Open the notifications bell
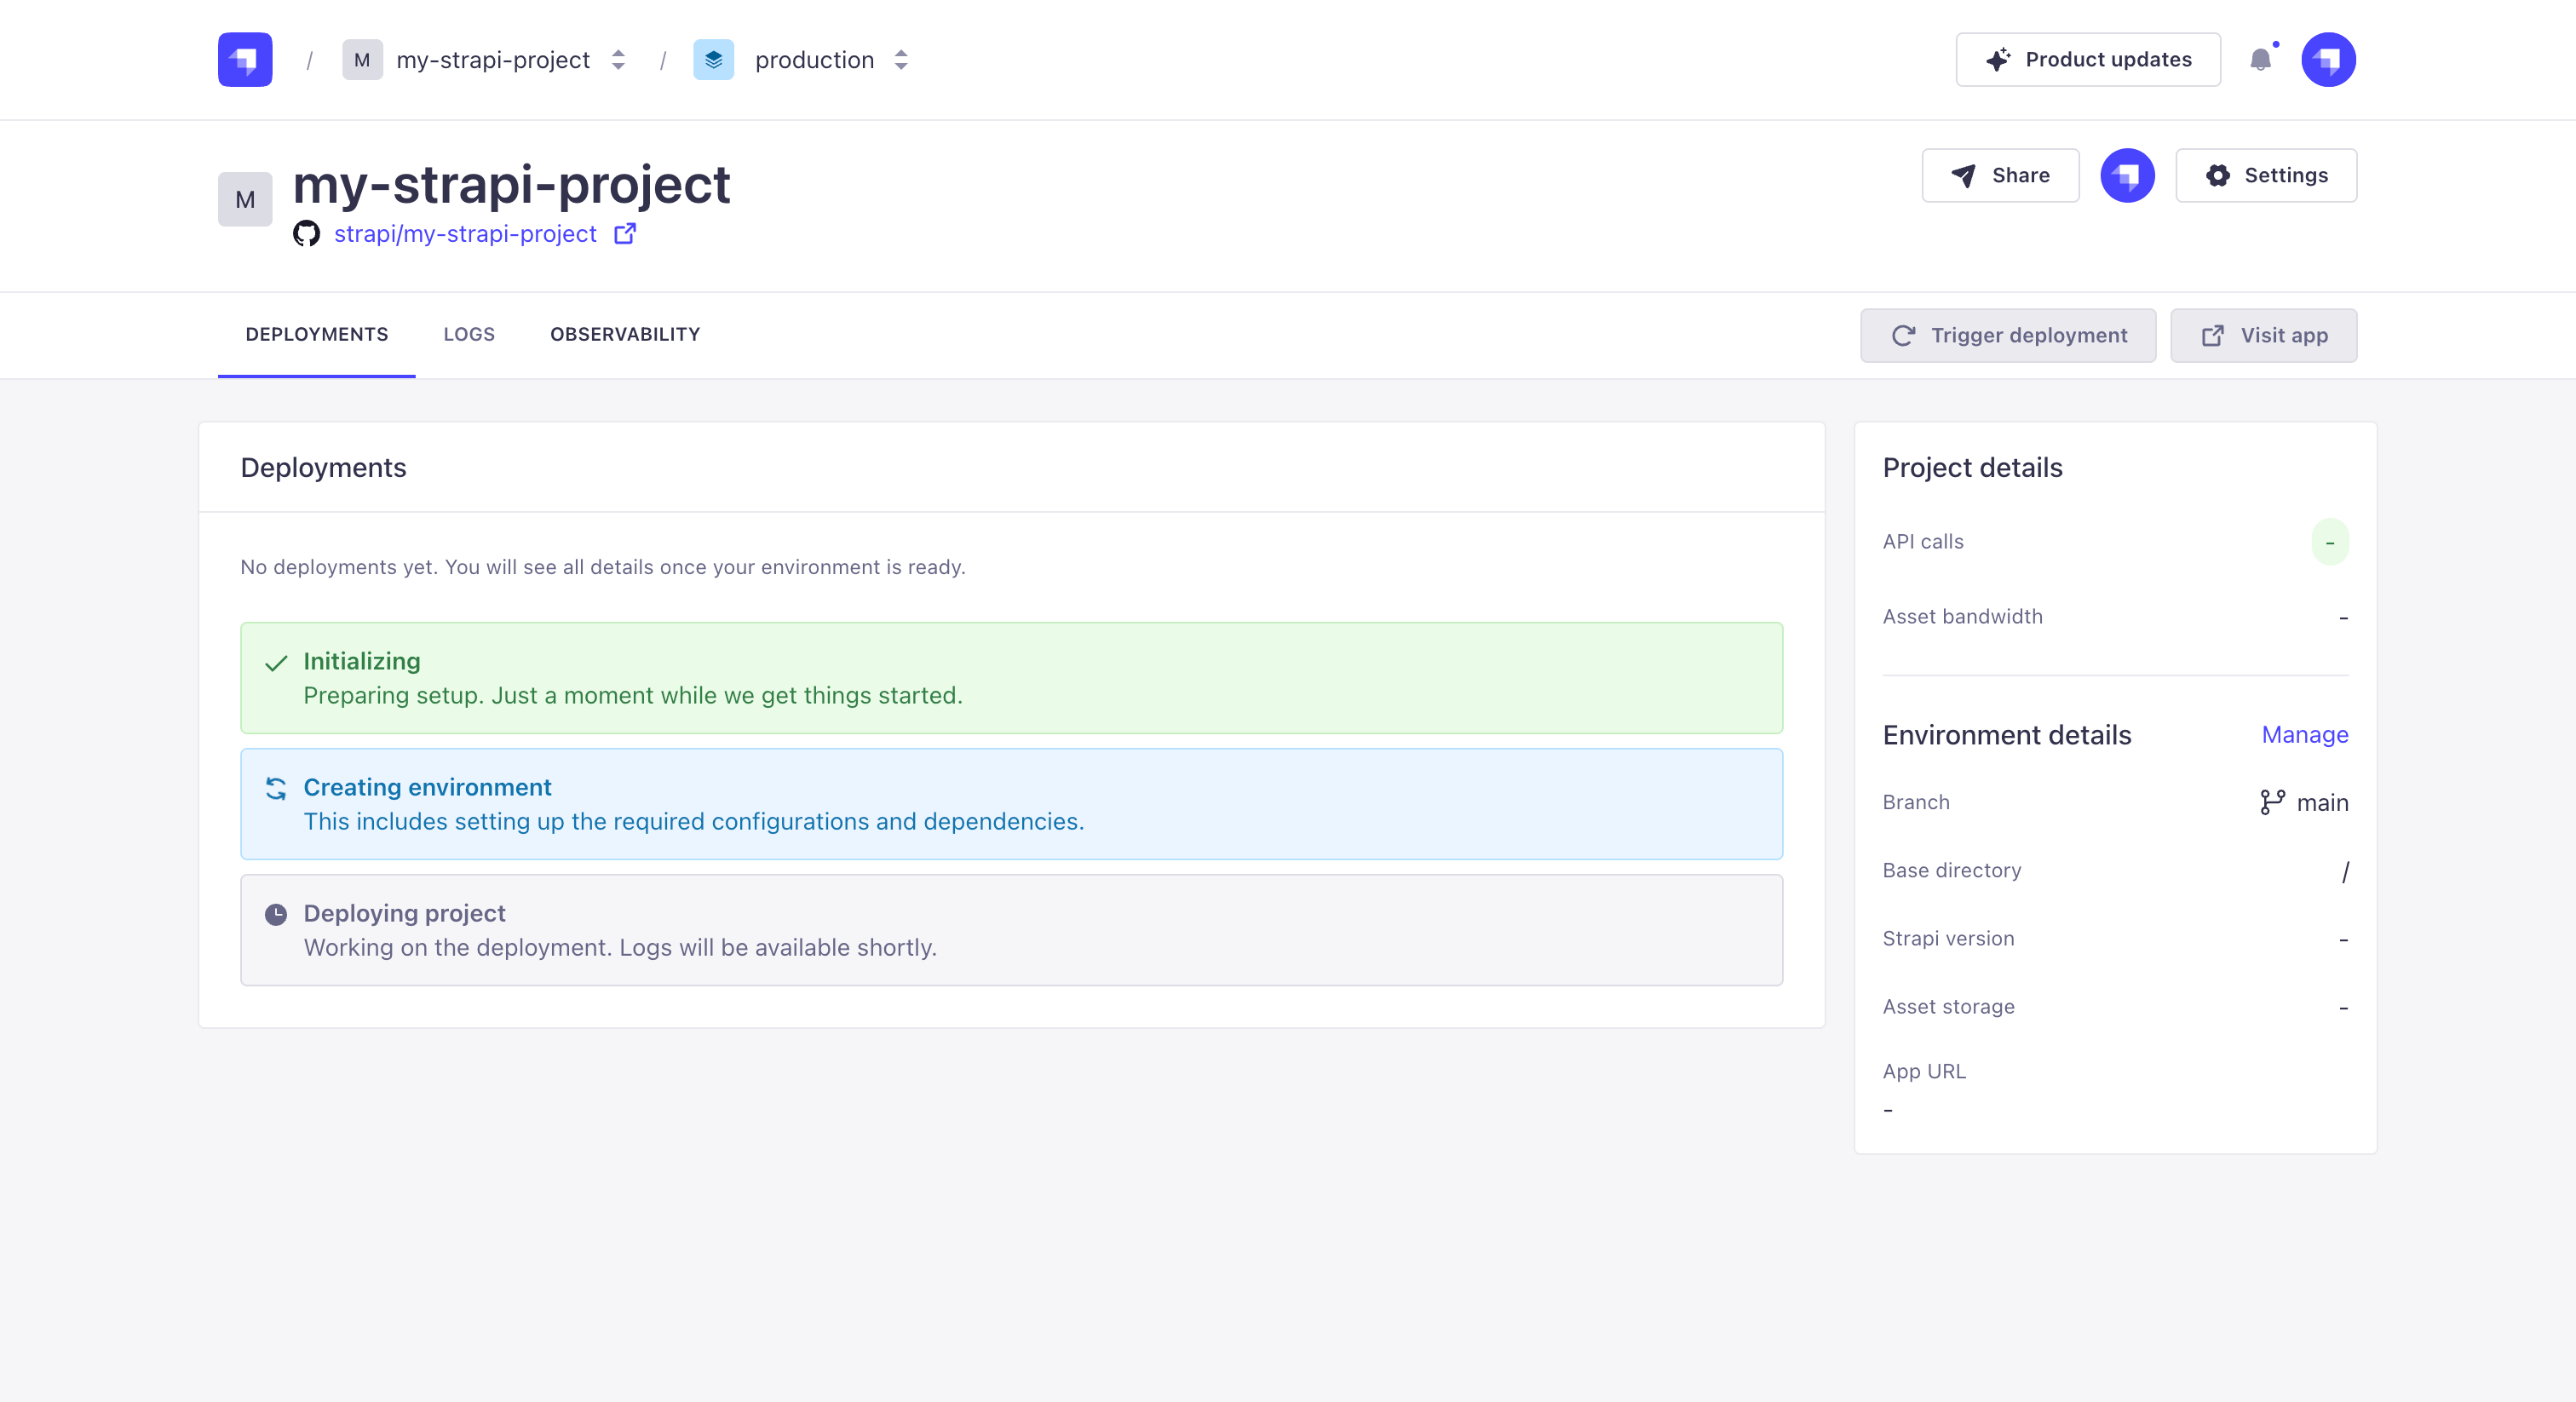 [x=2261, y=60]
